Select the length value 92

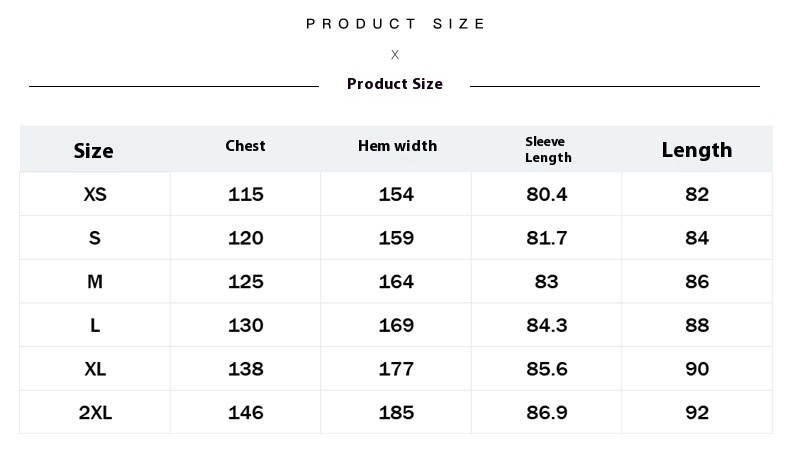[x=697, y=413]
